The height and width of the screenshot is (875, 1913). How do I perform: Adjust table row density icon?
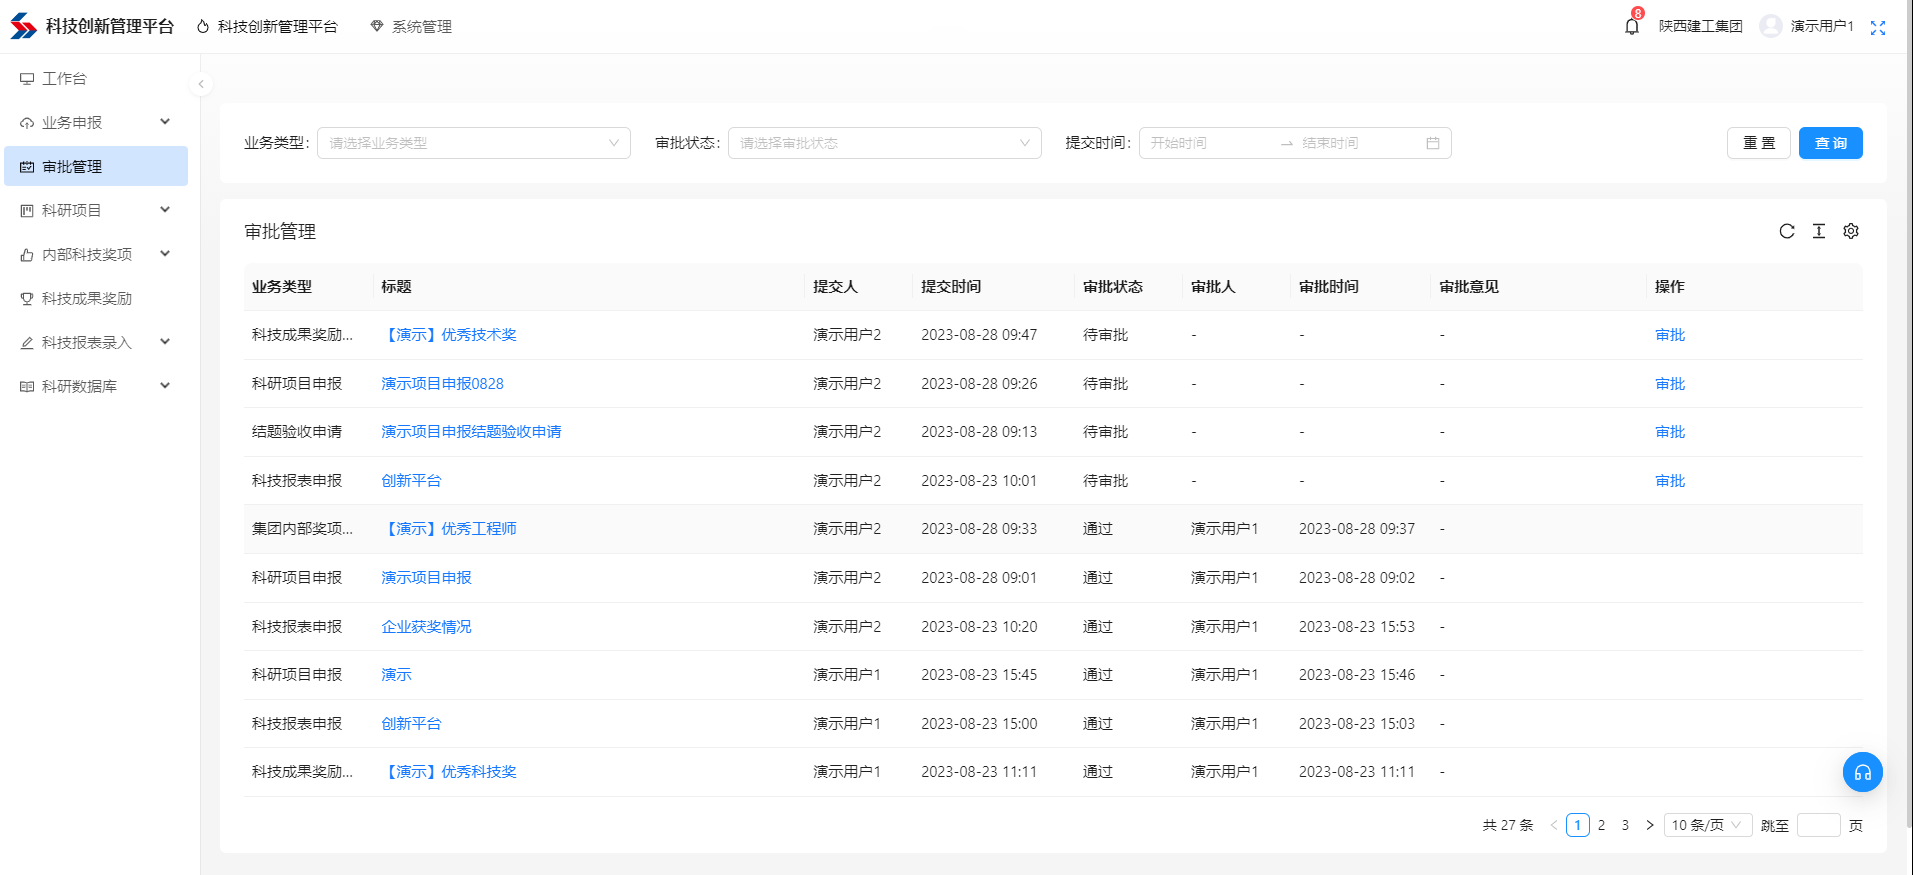(1818, 231)
